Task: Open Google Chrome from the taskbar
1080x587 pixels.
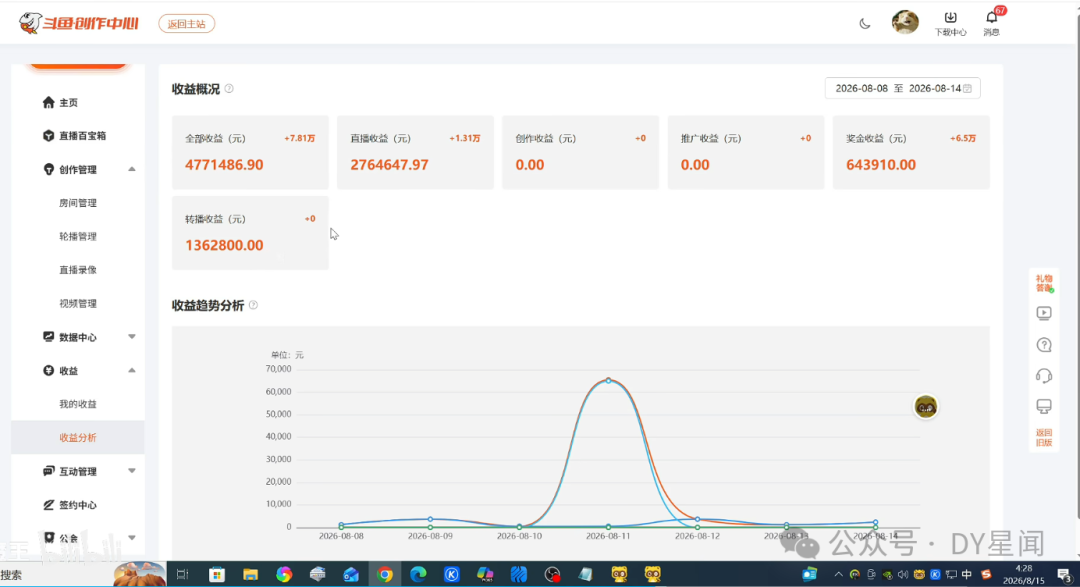Action: click(384, 574)
